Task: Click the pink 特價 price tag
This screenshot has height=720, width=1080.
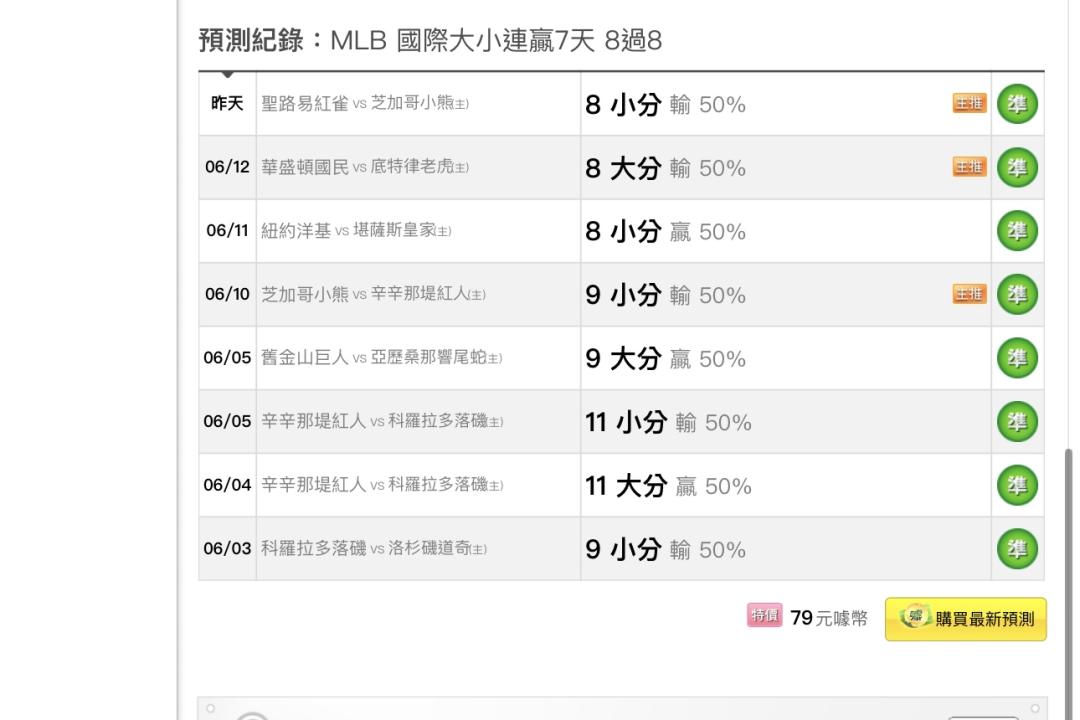Action: coord(765,615)
